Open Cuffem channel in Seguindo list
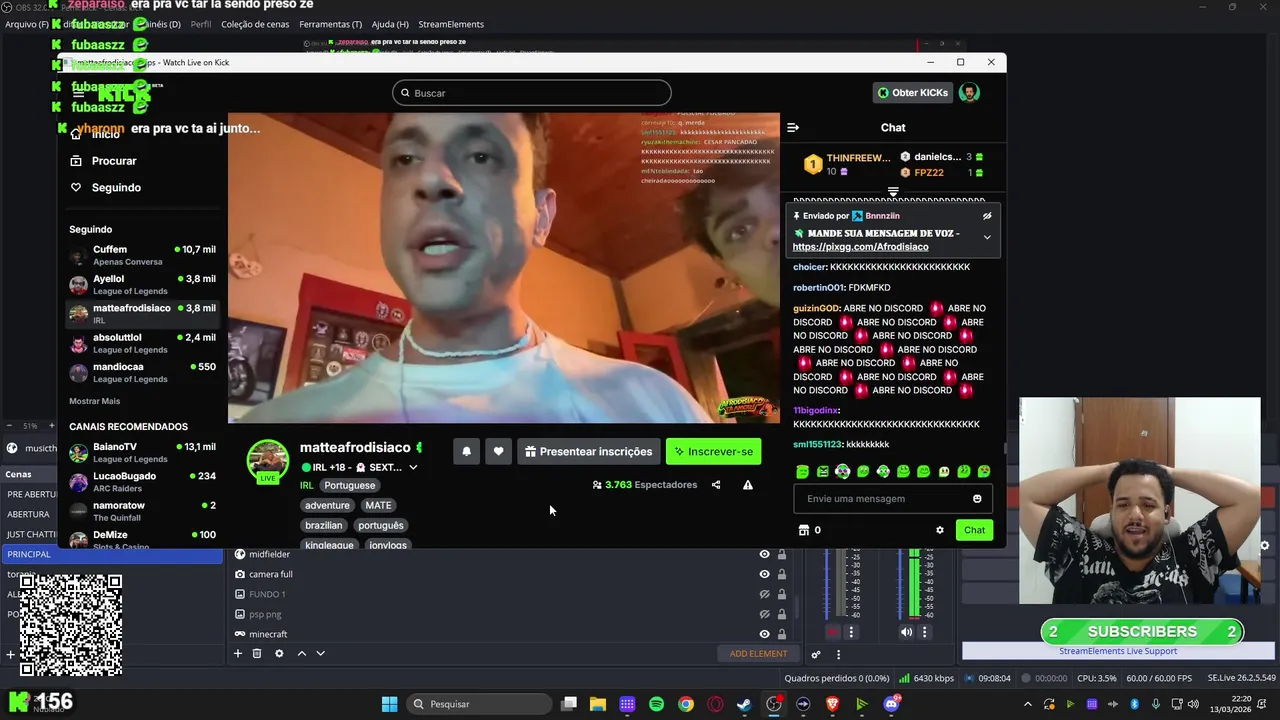1280x720 pixels. pyautogui.click(x=143, y=255)
